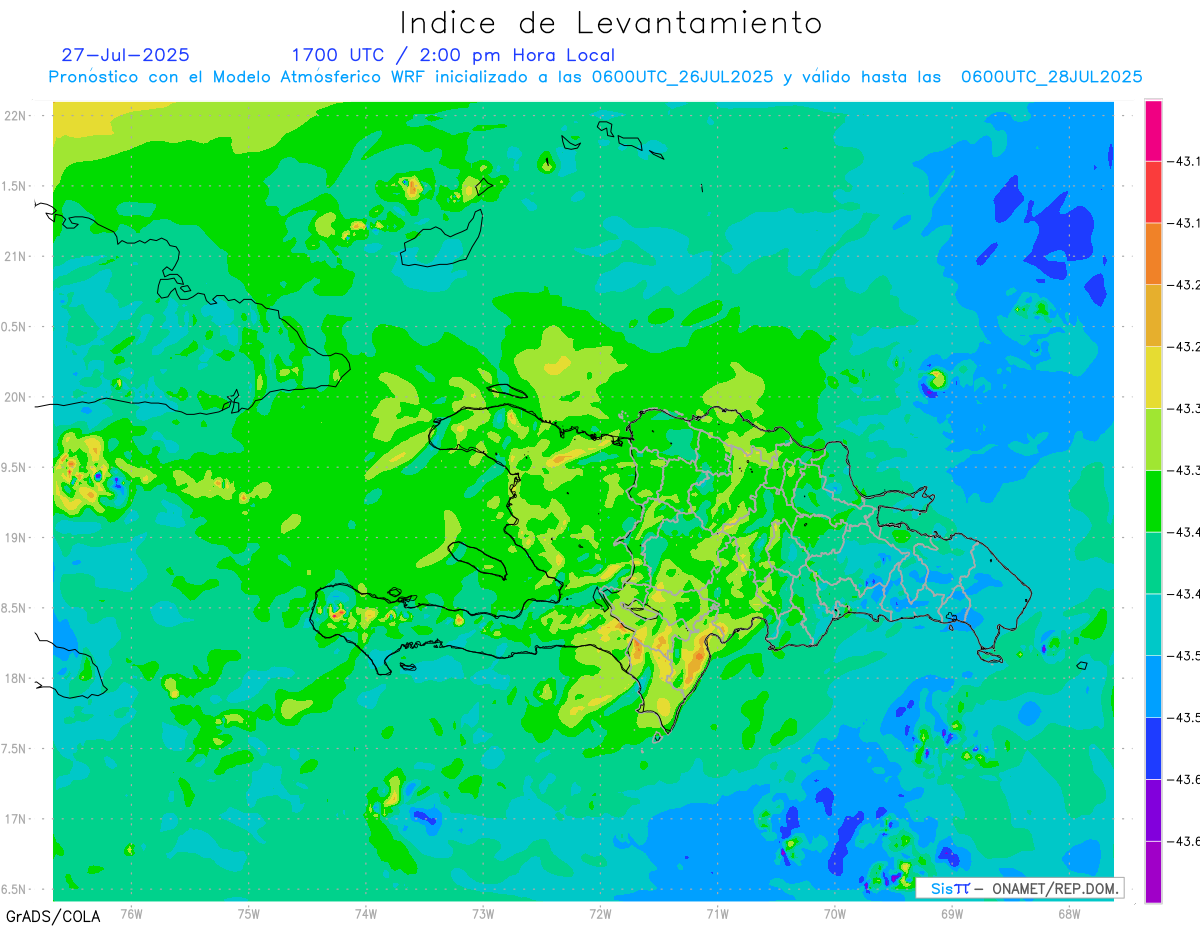Click the title 'Indice de Levantamiento'

coord(611,23)
